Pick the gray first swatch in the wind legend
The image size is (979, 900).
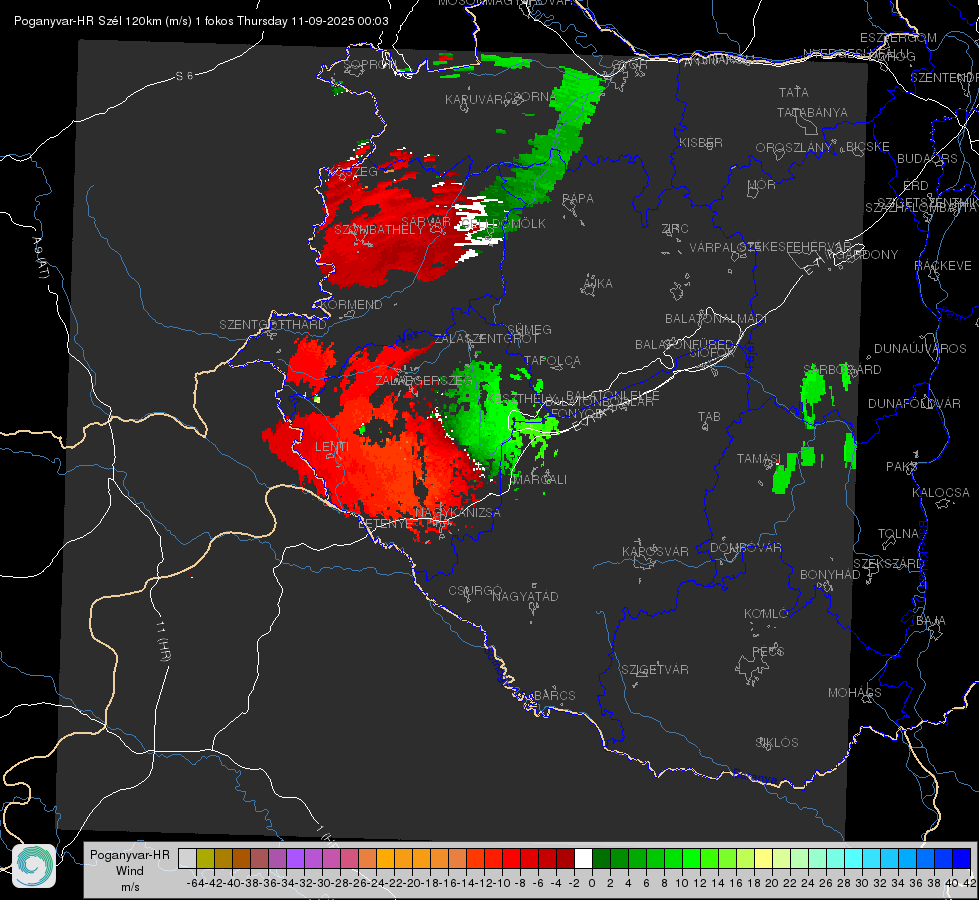(x=187, y=858)
